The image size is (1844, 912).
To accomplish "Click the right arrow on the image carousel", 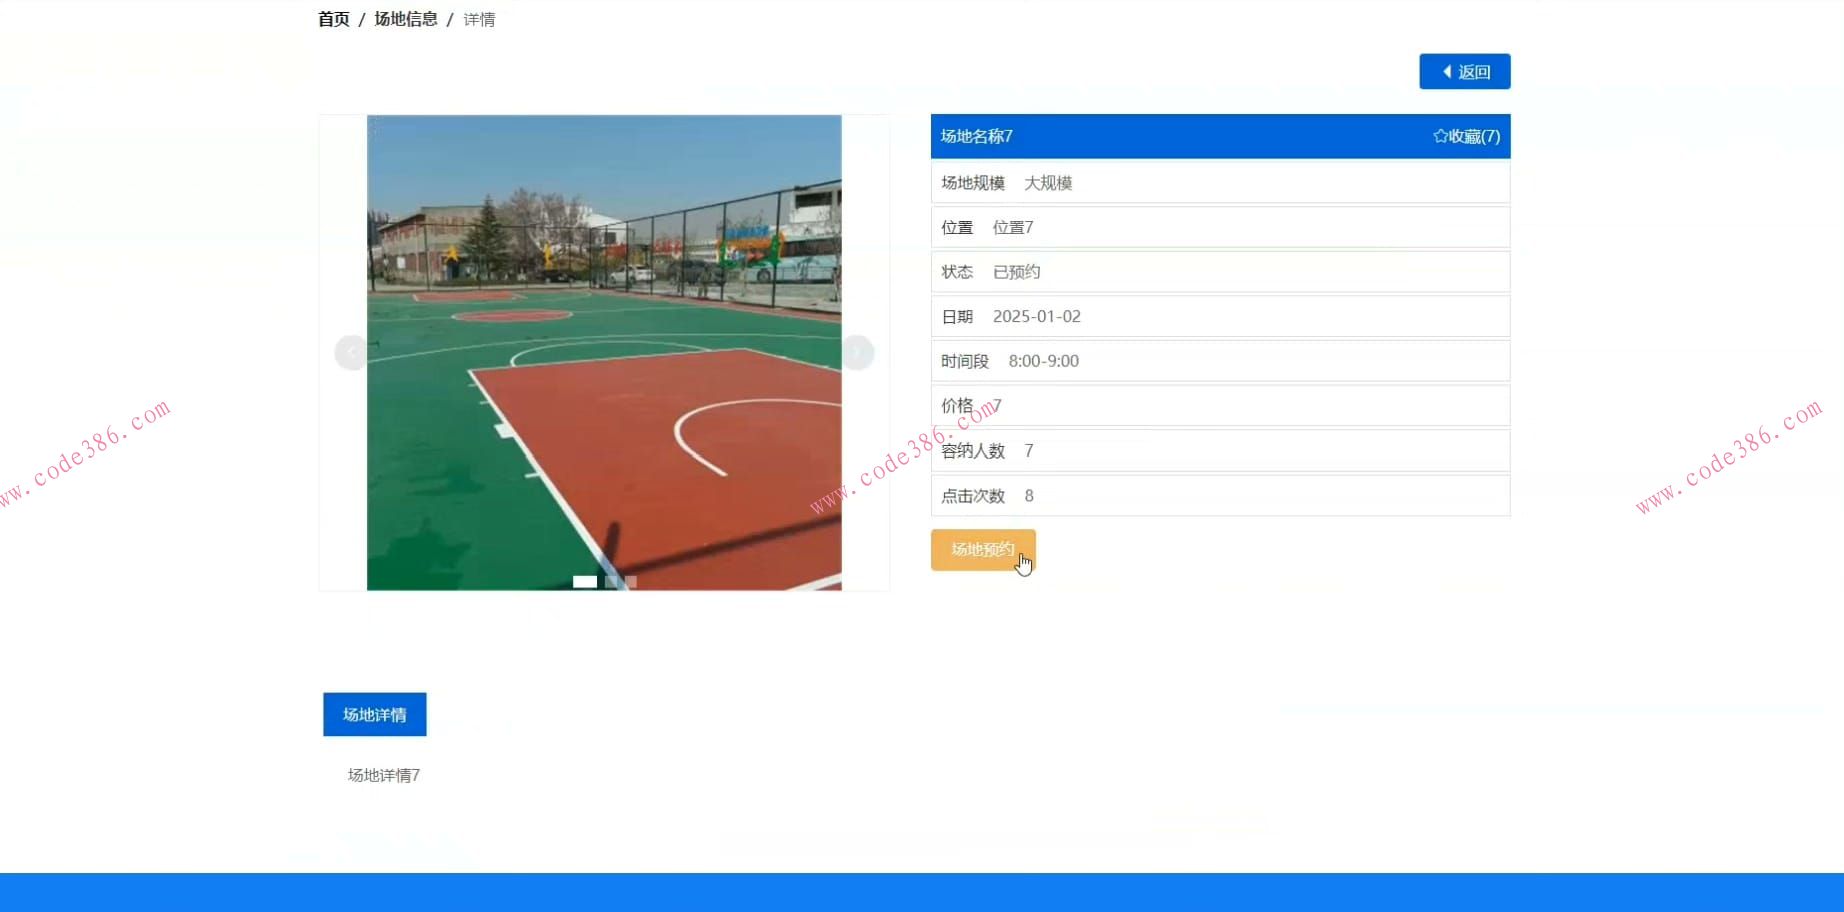I will click(857, 352).
